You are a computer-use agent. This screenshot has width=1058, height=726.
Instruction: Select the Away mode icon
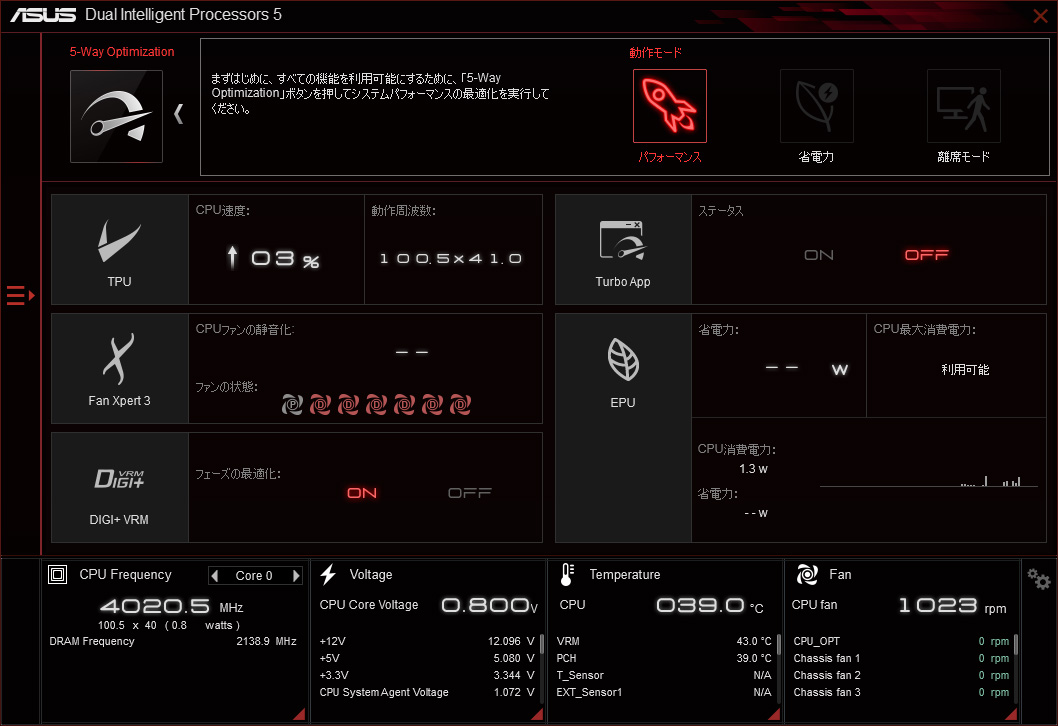(964, 106)
